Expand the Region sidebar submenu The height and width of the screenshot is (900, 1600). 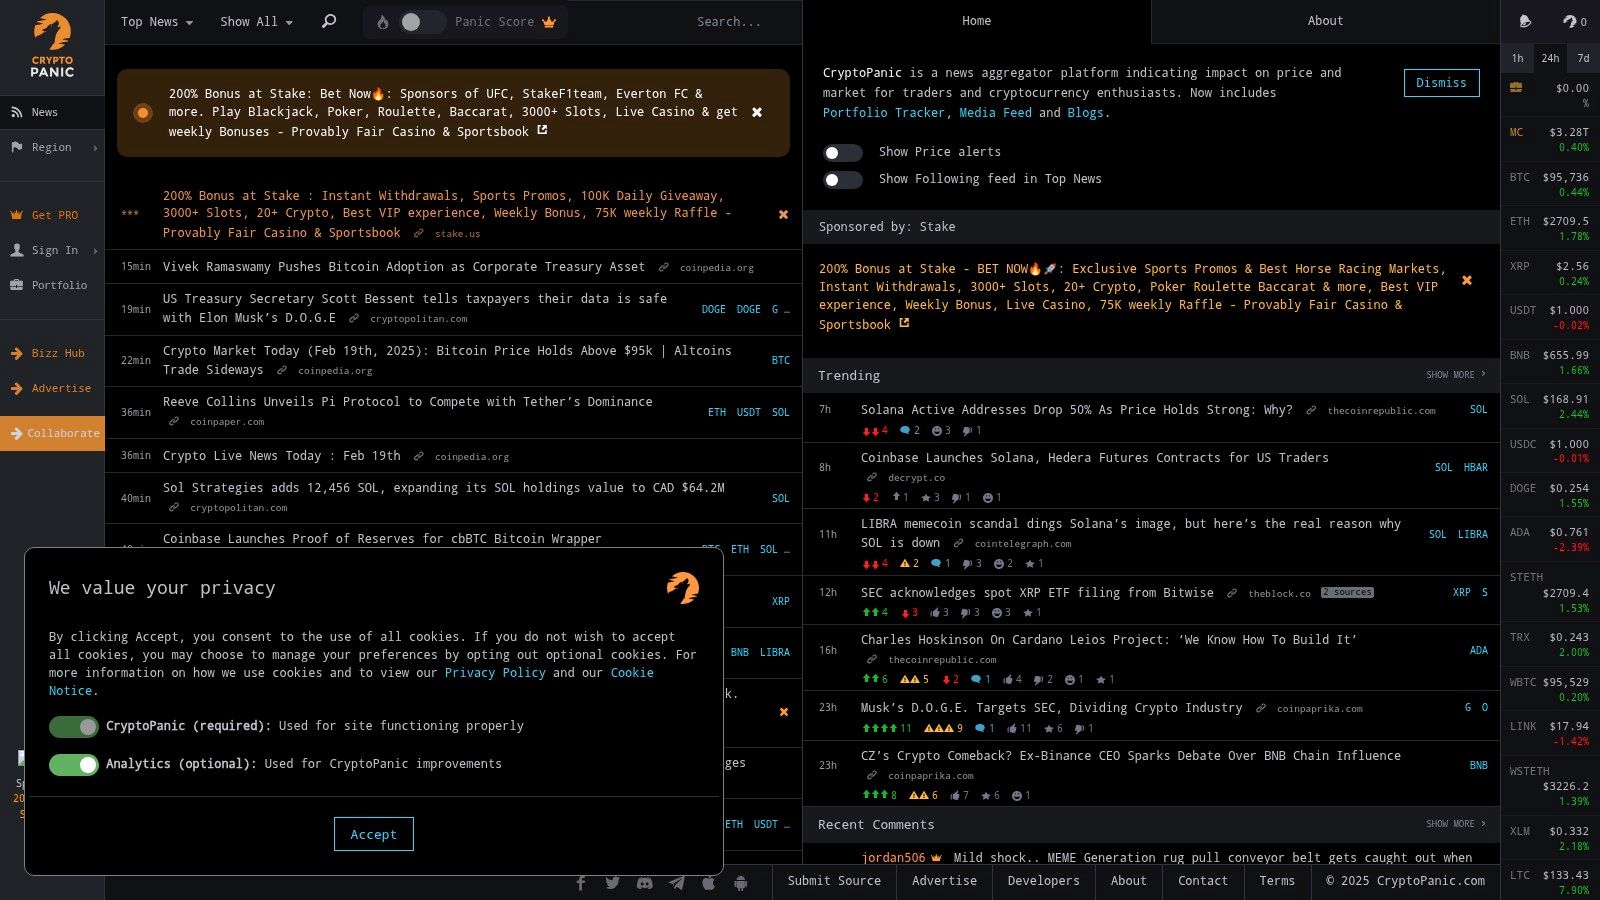point(95,148)
